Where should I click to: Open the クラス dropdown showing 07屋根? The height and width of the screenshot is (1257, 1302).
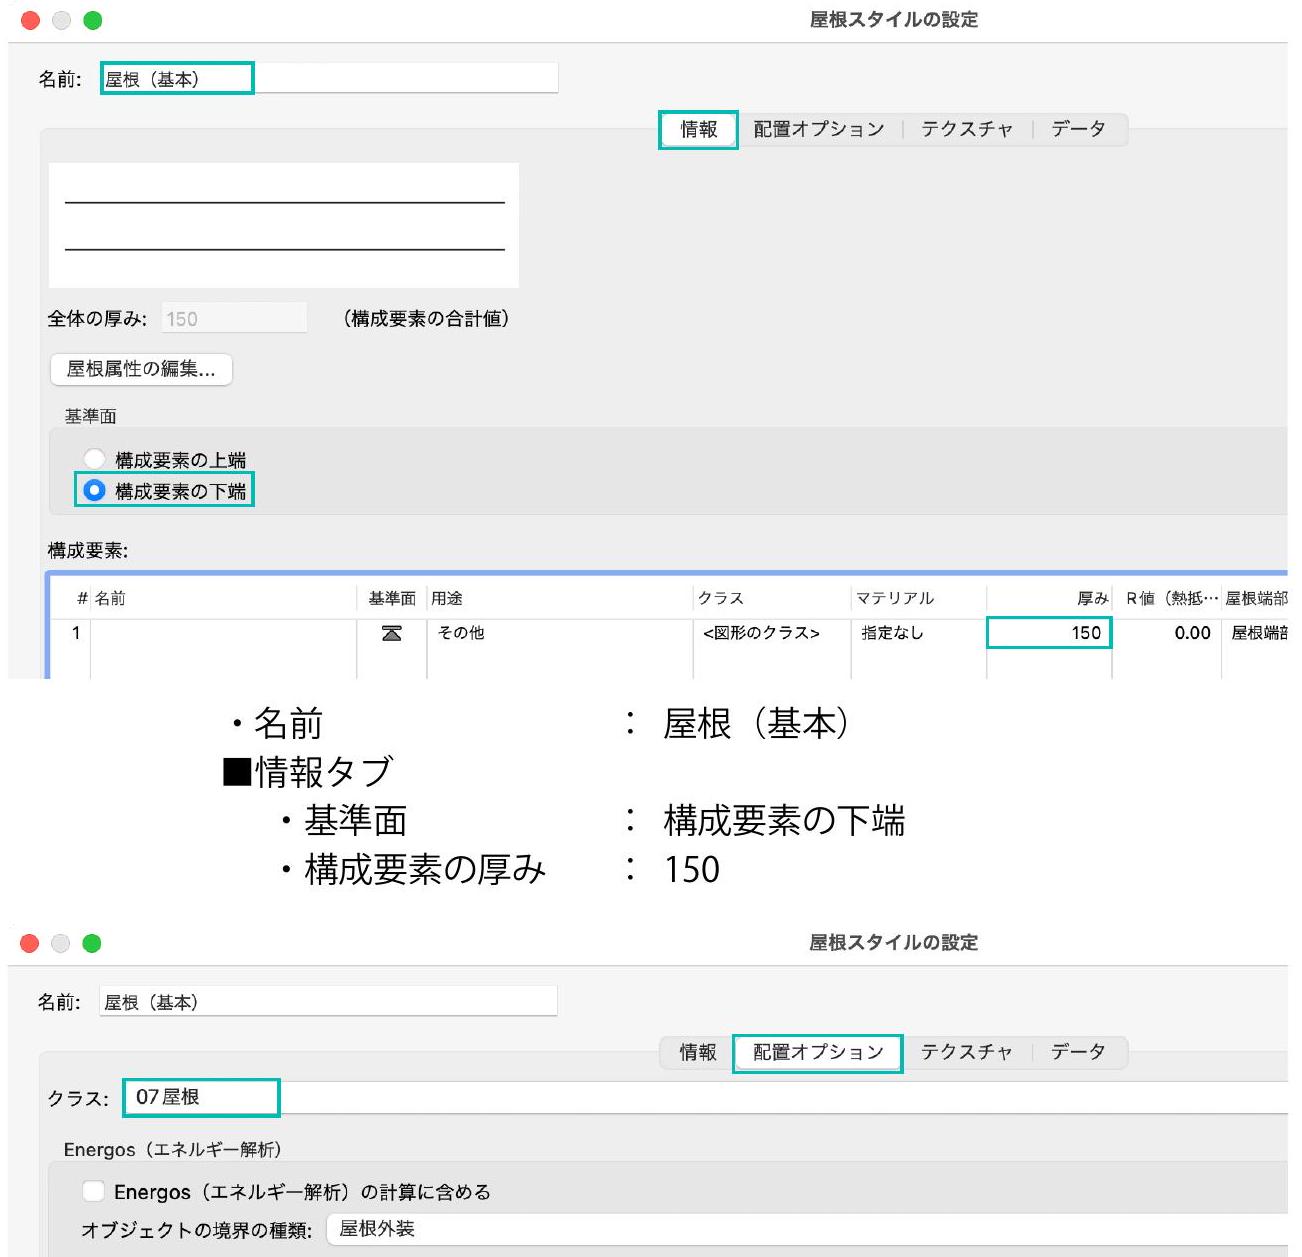coord(705,1097)
